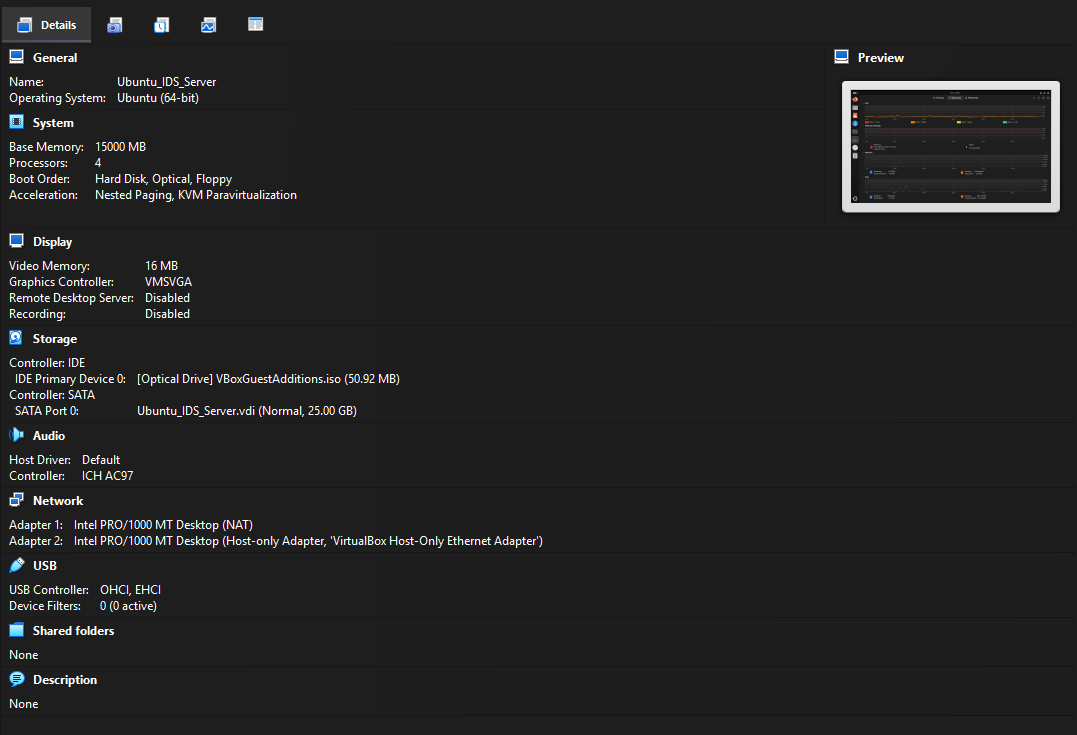Click the OHCI, EHCI USB controller value
This screenshot has height=735, width=1077.
(131, 590)
